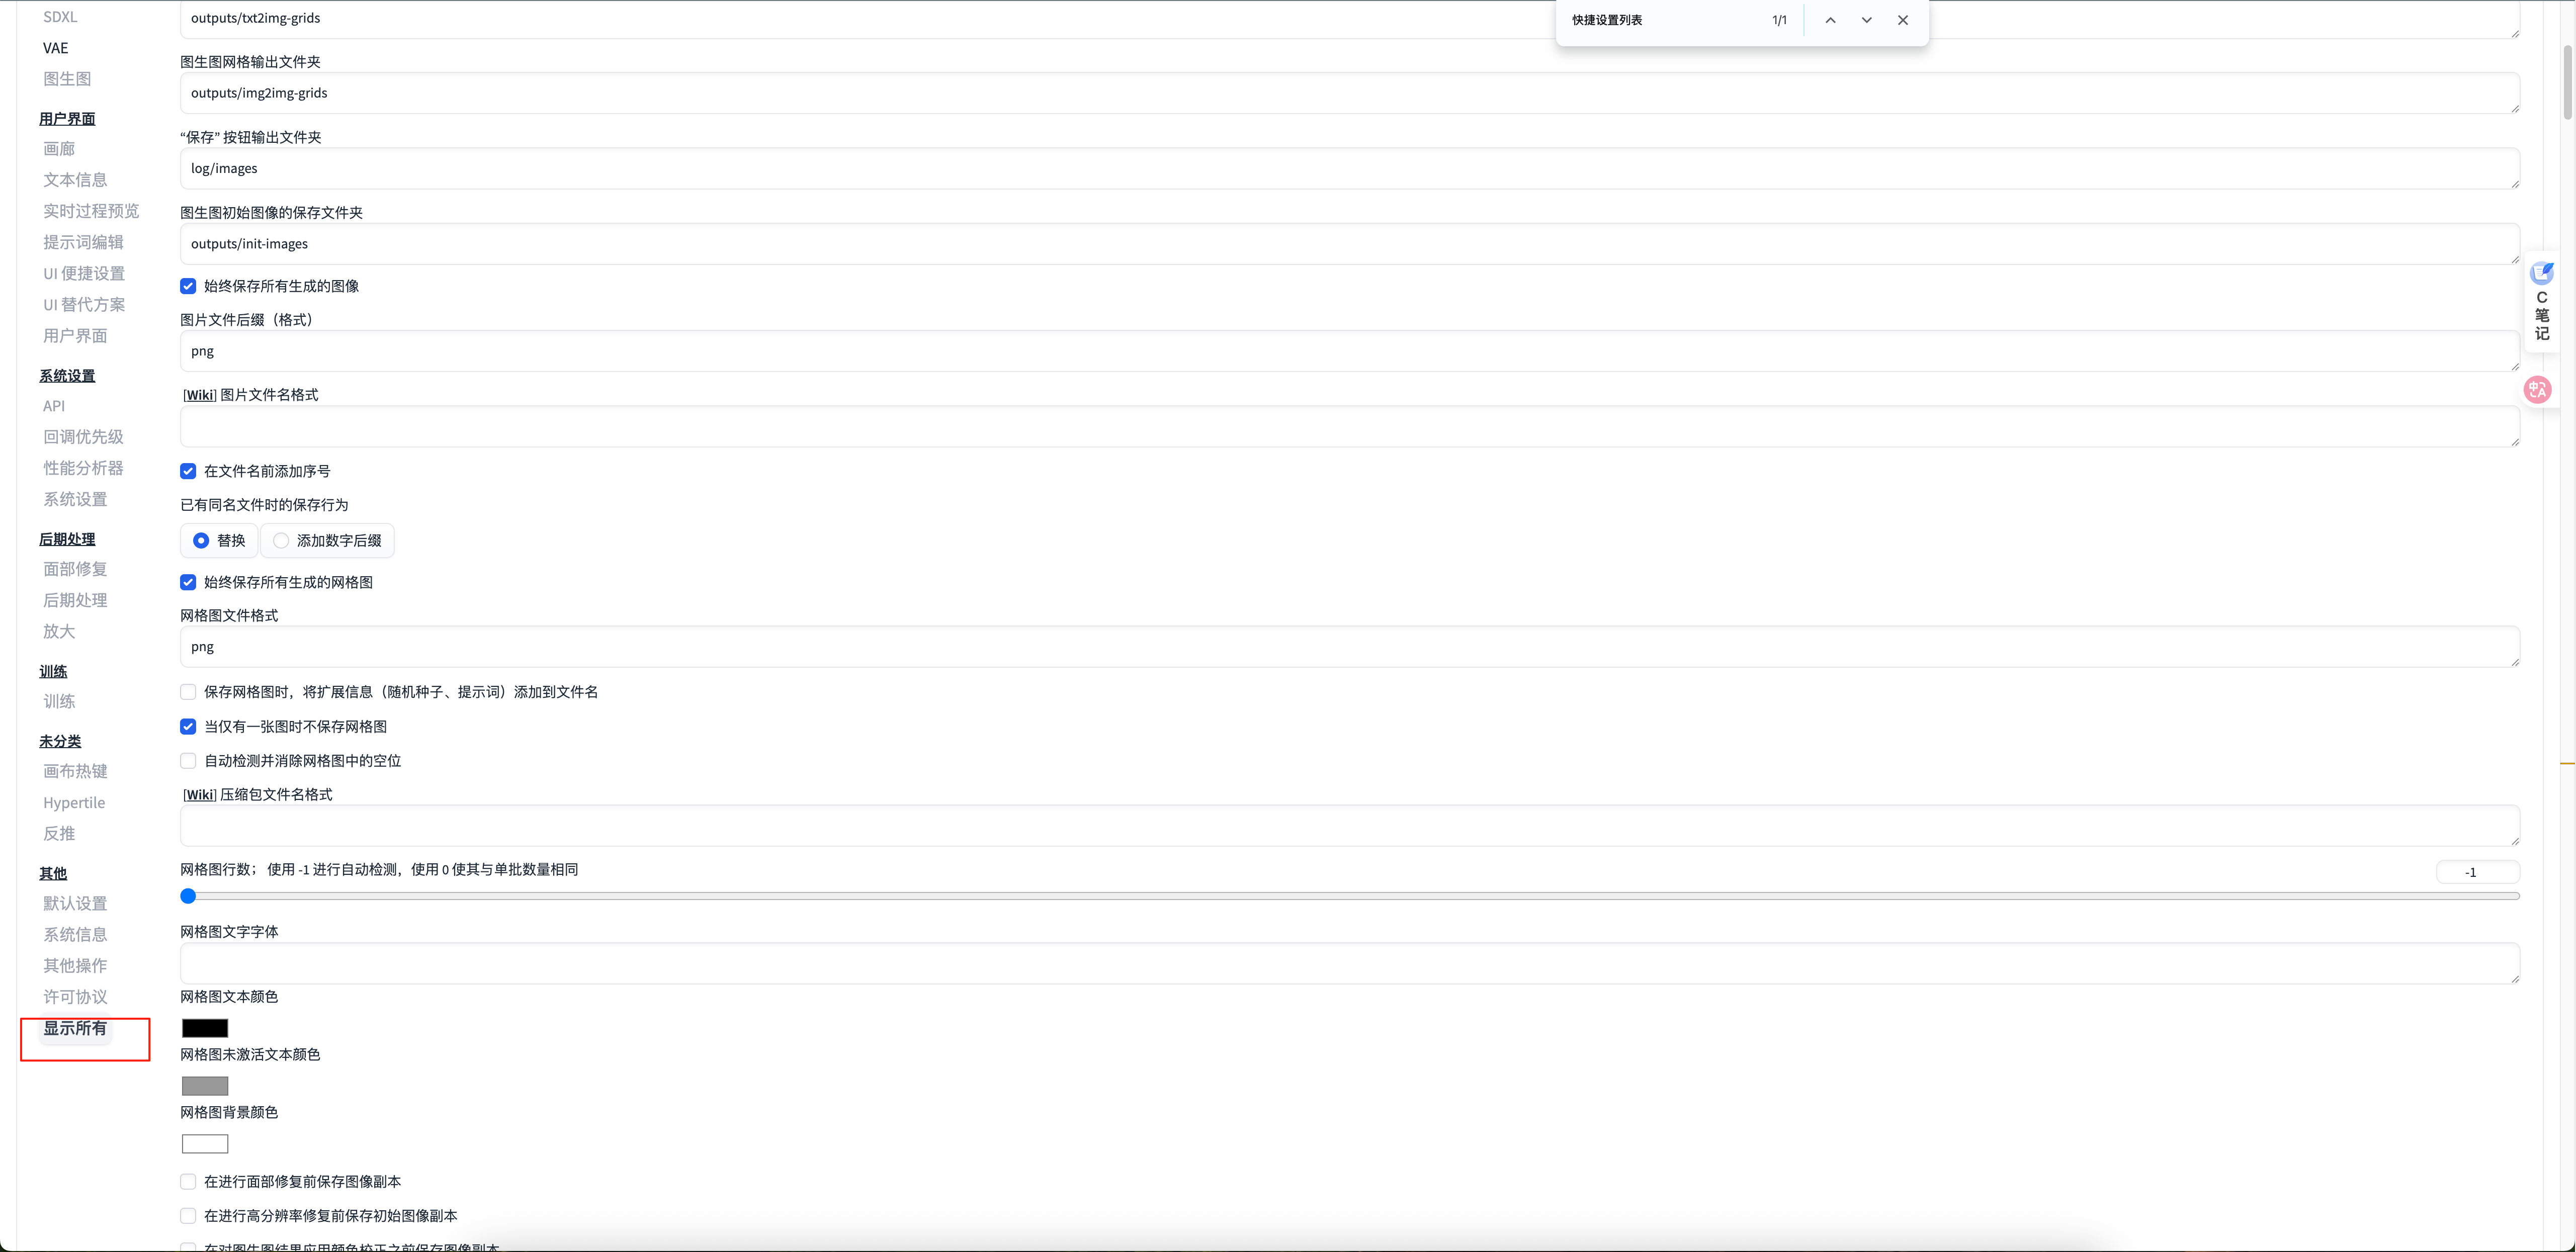The height and width of the screenshot is (1252, 2576).
Task: Uncheck 始终保存所有生成的图像 checkbox
Action: (188, 286)
